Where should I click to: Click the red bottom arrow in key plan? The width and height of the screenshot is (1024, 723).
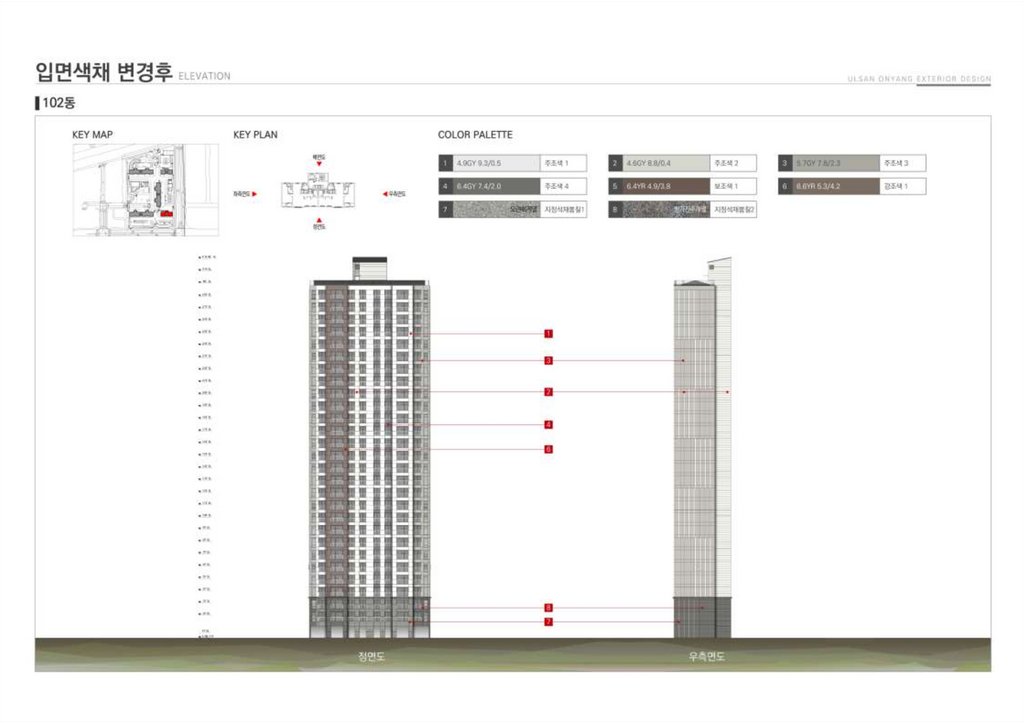coord(319,221)
